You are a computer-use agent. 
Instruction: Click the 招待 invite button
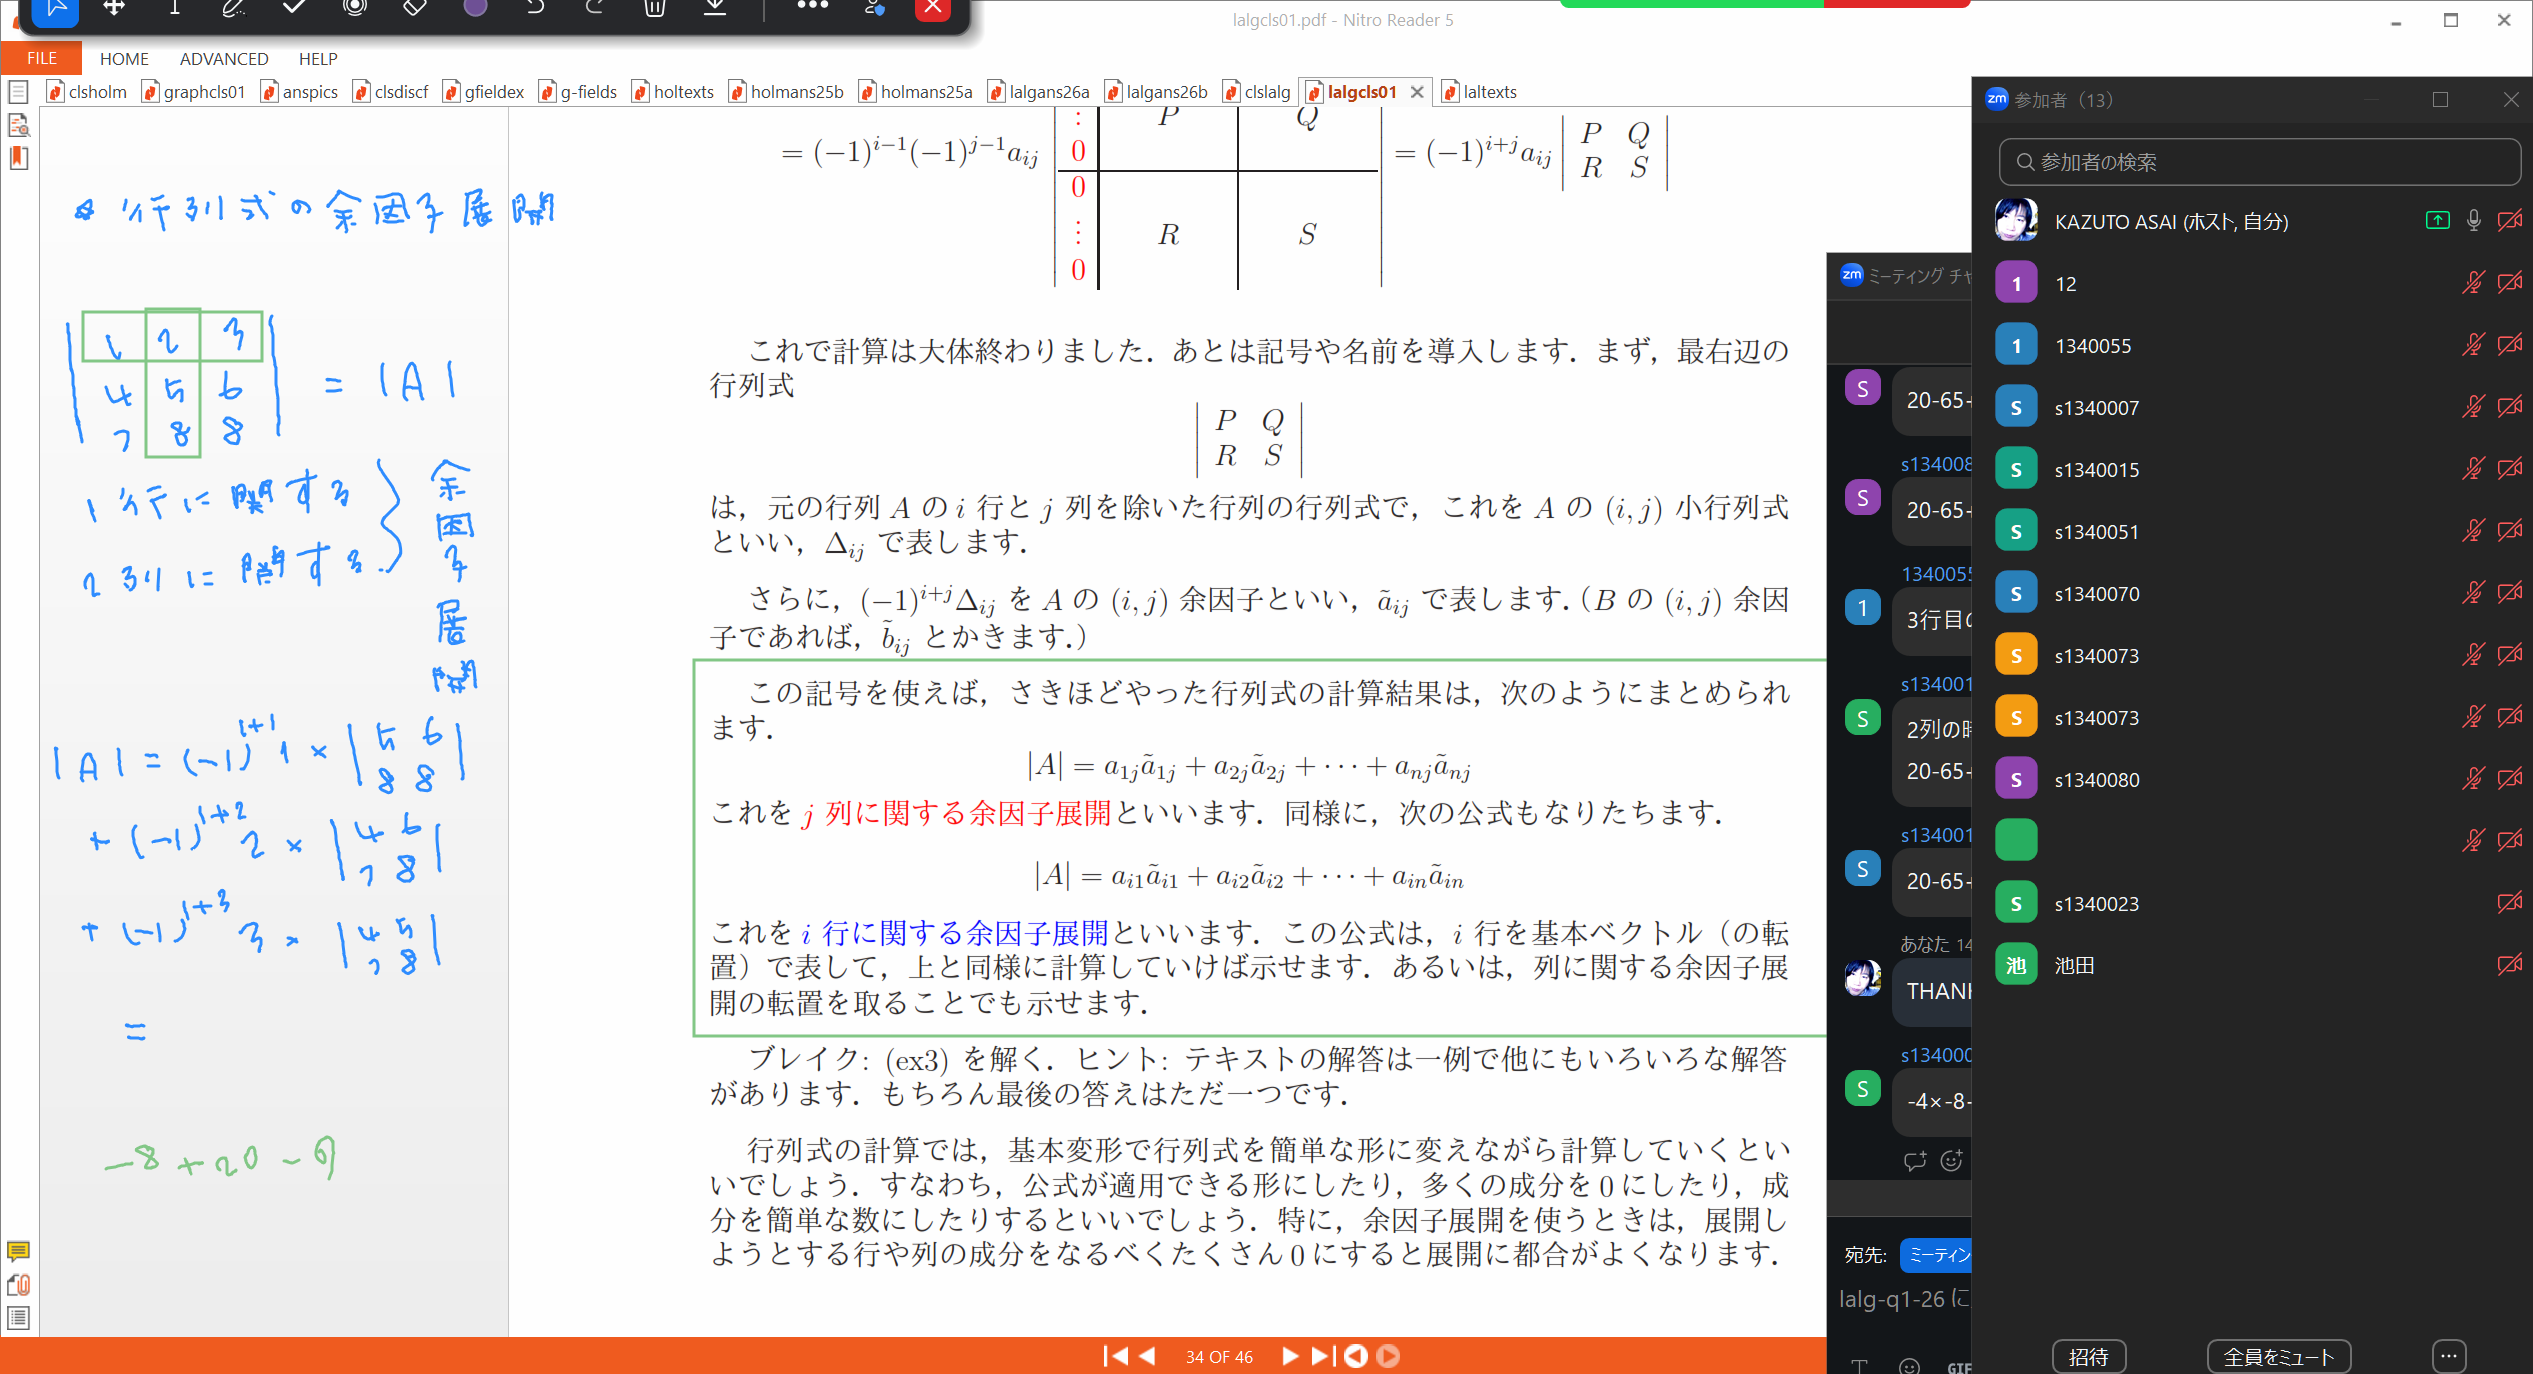(x=2089, y=1357)
